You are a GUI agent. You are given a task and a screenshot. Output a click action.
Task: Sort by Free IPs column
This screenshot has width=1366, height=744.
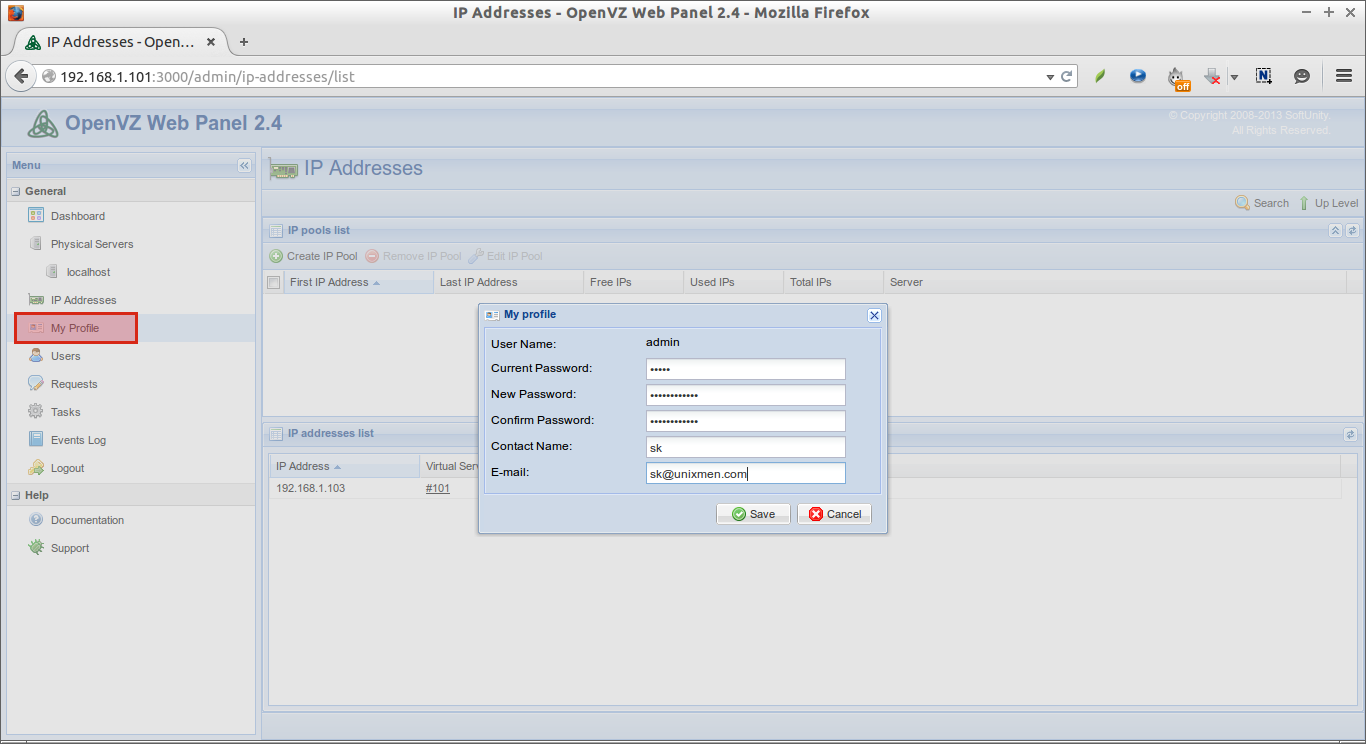(x=633, y=282)
